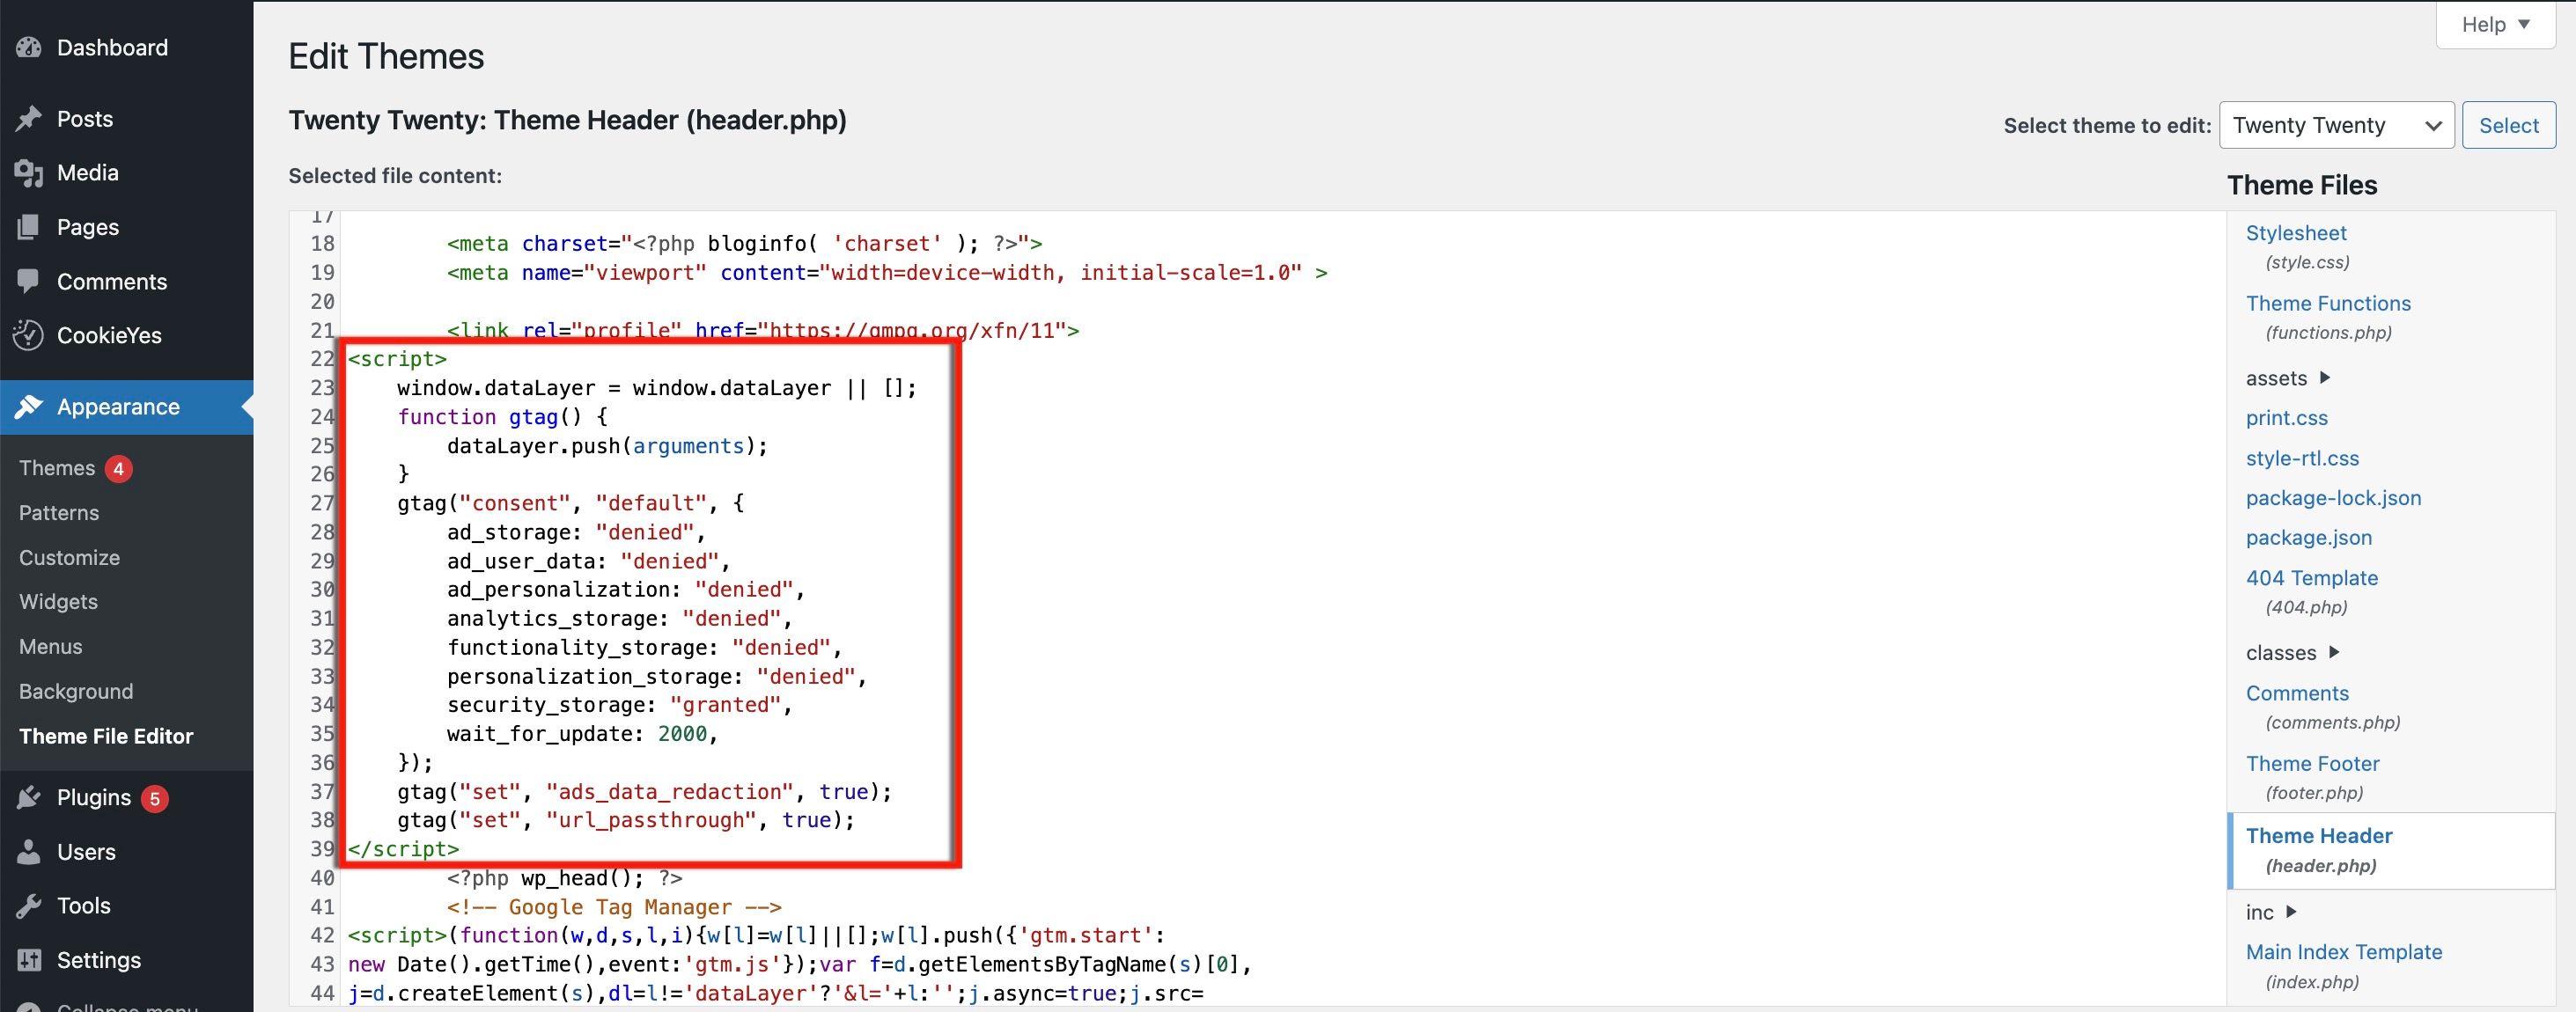Open Comments in the admin menu
The image size is (2576, 1012).
[x=112, y=281]
